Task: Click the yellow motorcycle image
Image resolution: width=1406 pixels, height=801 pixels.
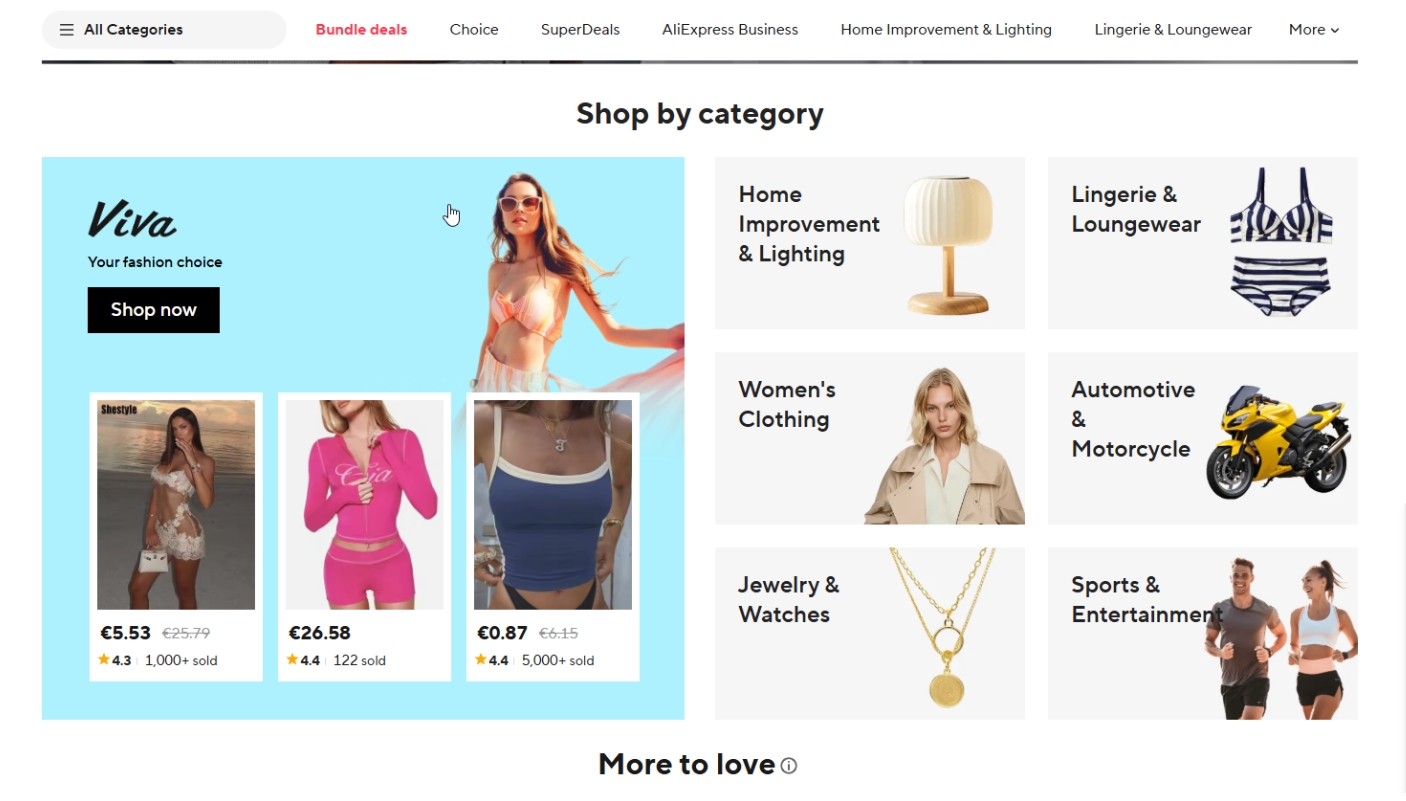Action: click(1278, 442)
